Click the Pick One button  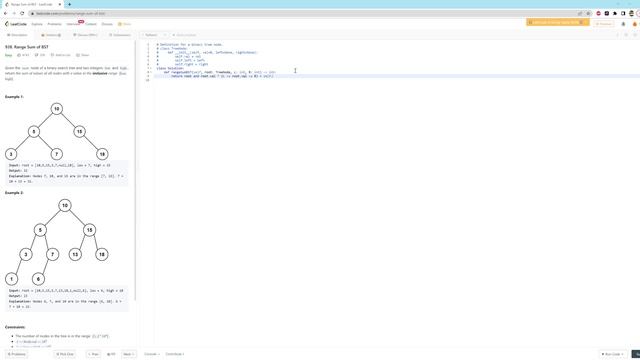[x=64, y=354]
